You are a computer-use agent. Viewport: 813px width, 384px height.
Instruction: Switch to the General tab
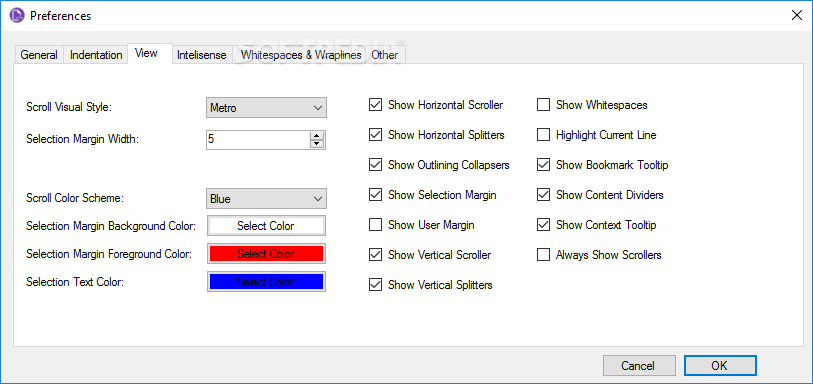pos(39,55)
